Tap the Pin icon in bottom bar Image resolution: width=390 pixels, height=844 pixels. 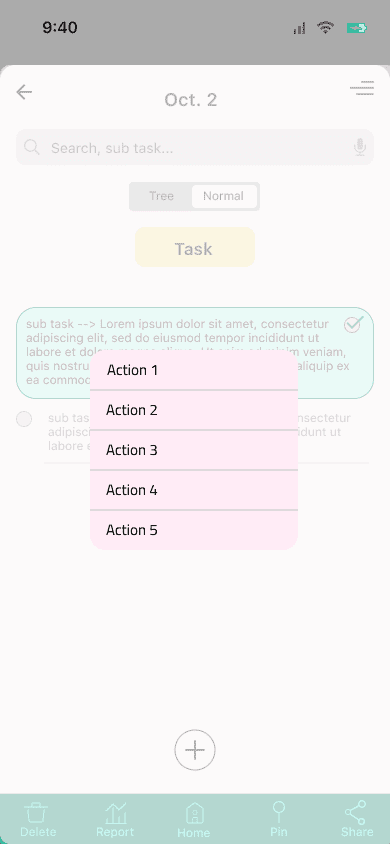[x=279, y=812]
